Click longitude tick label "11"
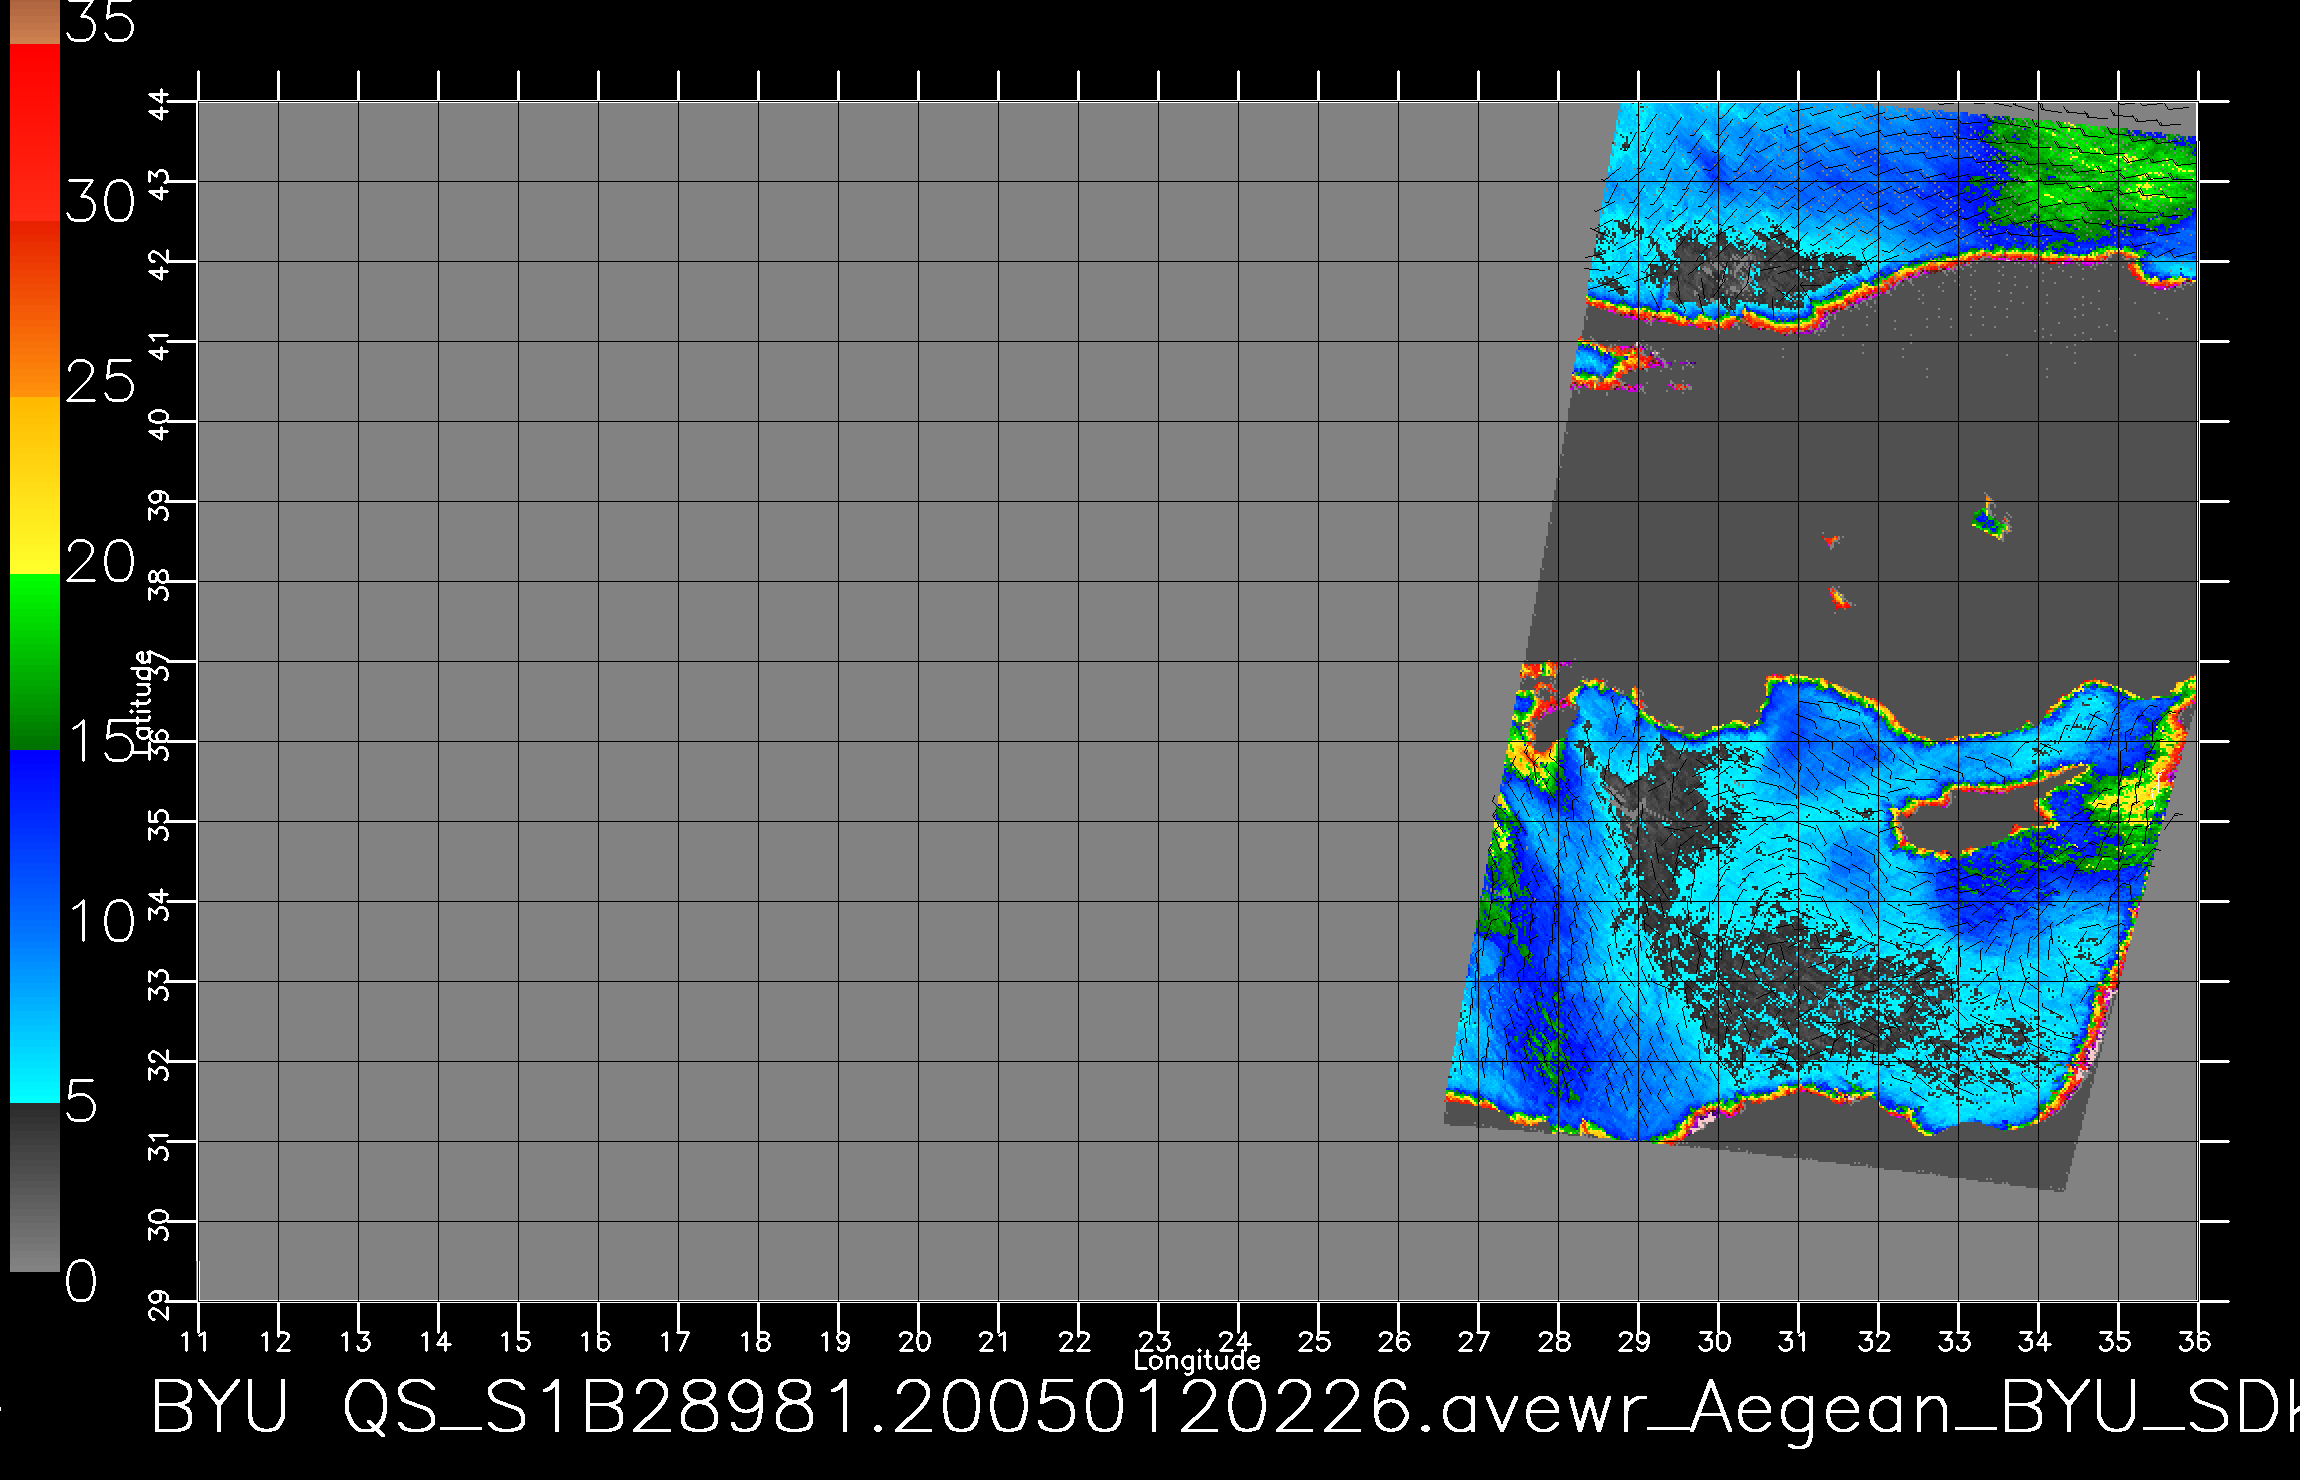Screen dimensions: 2300x1480 [195, 1341]
